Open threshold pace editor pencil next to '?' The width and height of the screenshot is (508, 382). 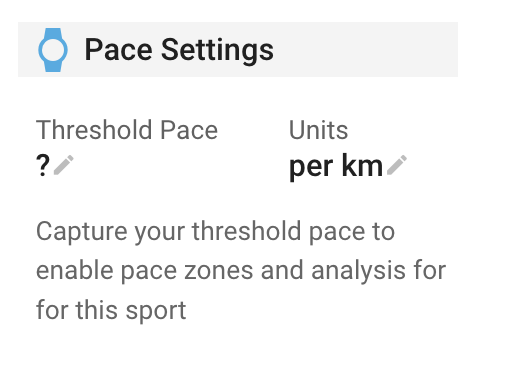[64, 165]
